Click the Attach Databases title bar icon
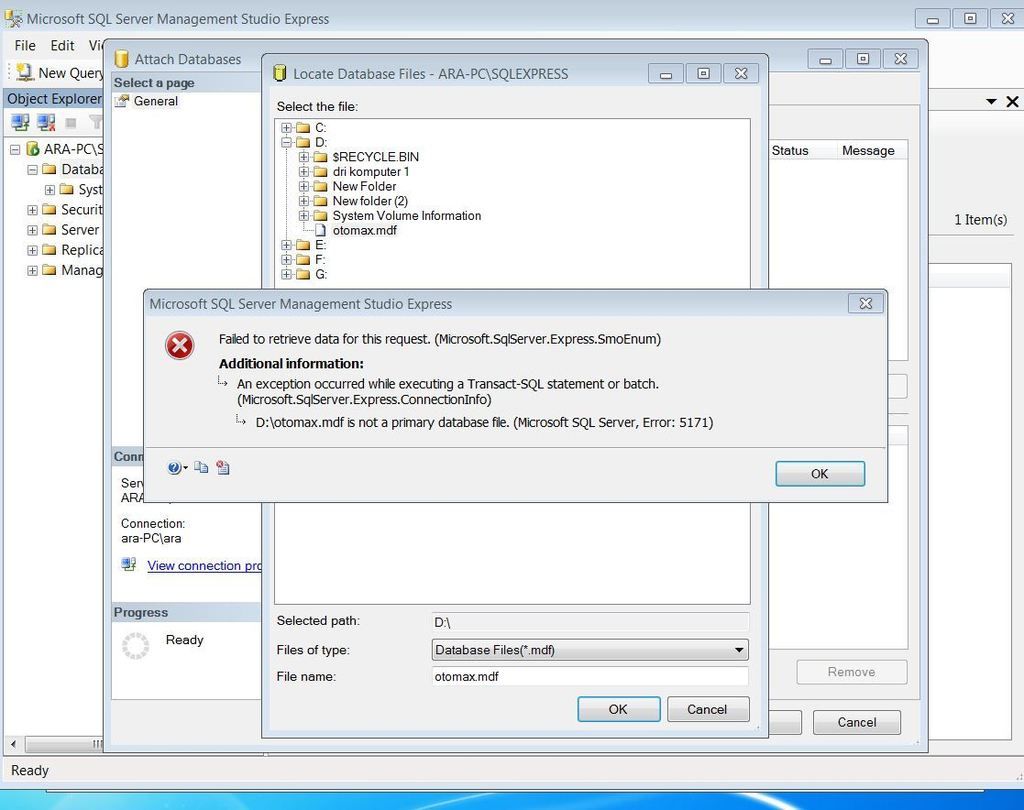 coord(121,59)
